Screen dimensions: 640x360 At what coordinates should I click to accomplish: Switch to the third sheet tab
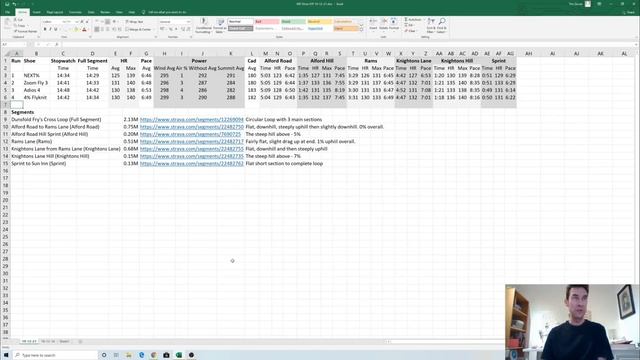click(64, 341)
